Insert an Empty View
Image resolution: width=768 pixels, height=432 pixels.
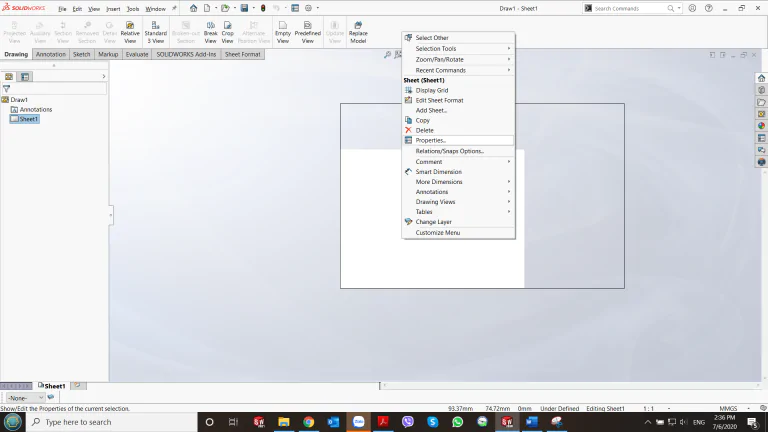pos(283,32)
